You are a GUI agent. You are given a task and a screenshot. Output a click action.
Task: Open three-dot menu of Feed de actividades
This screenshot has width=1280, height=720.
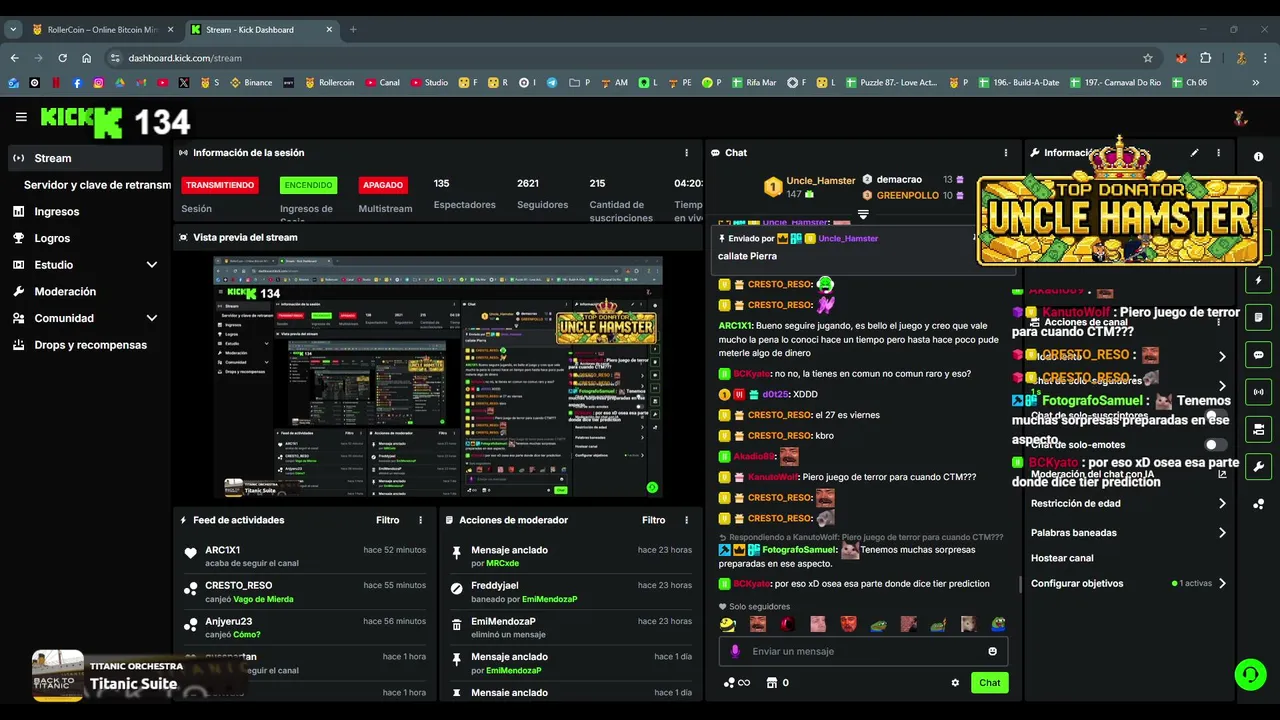[420, 520]
